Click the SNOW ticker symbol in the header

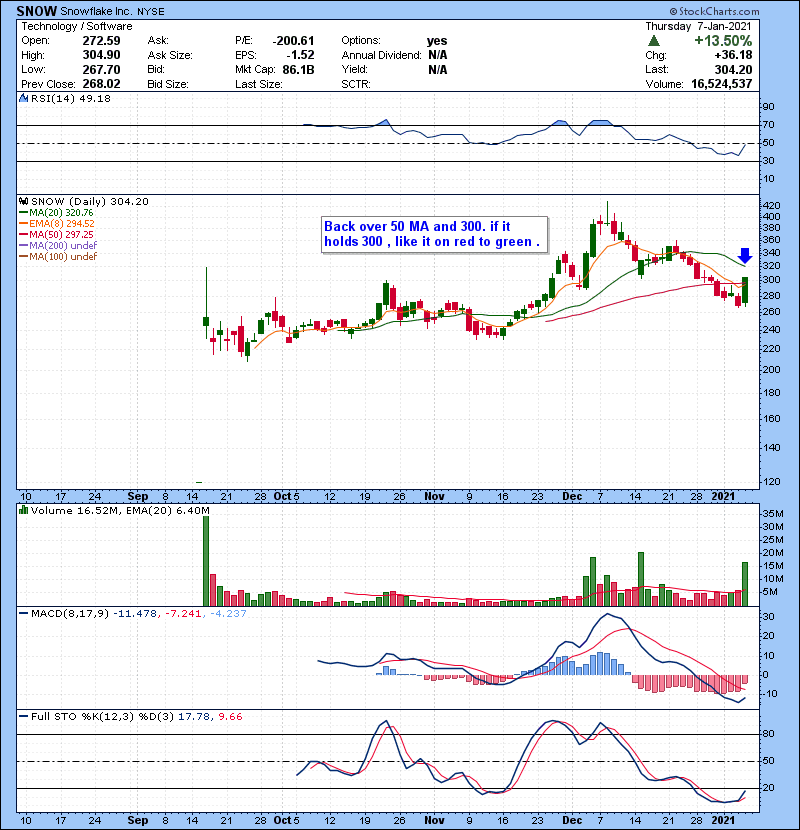37,11
